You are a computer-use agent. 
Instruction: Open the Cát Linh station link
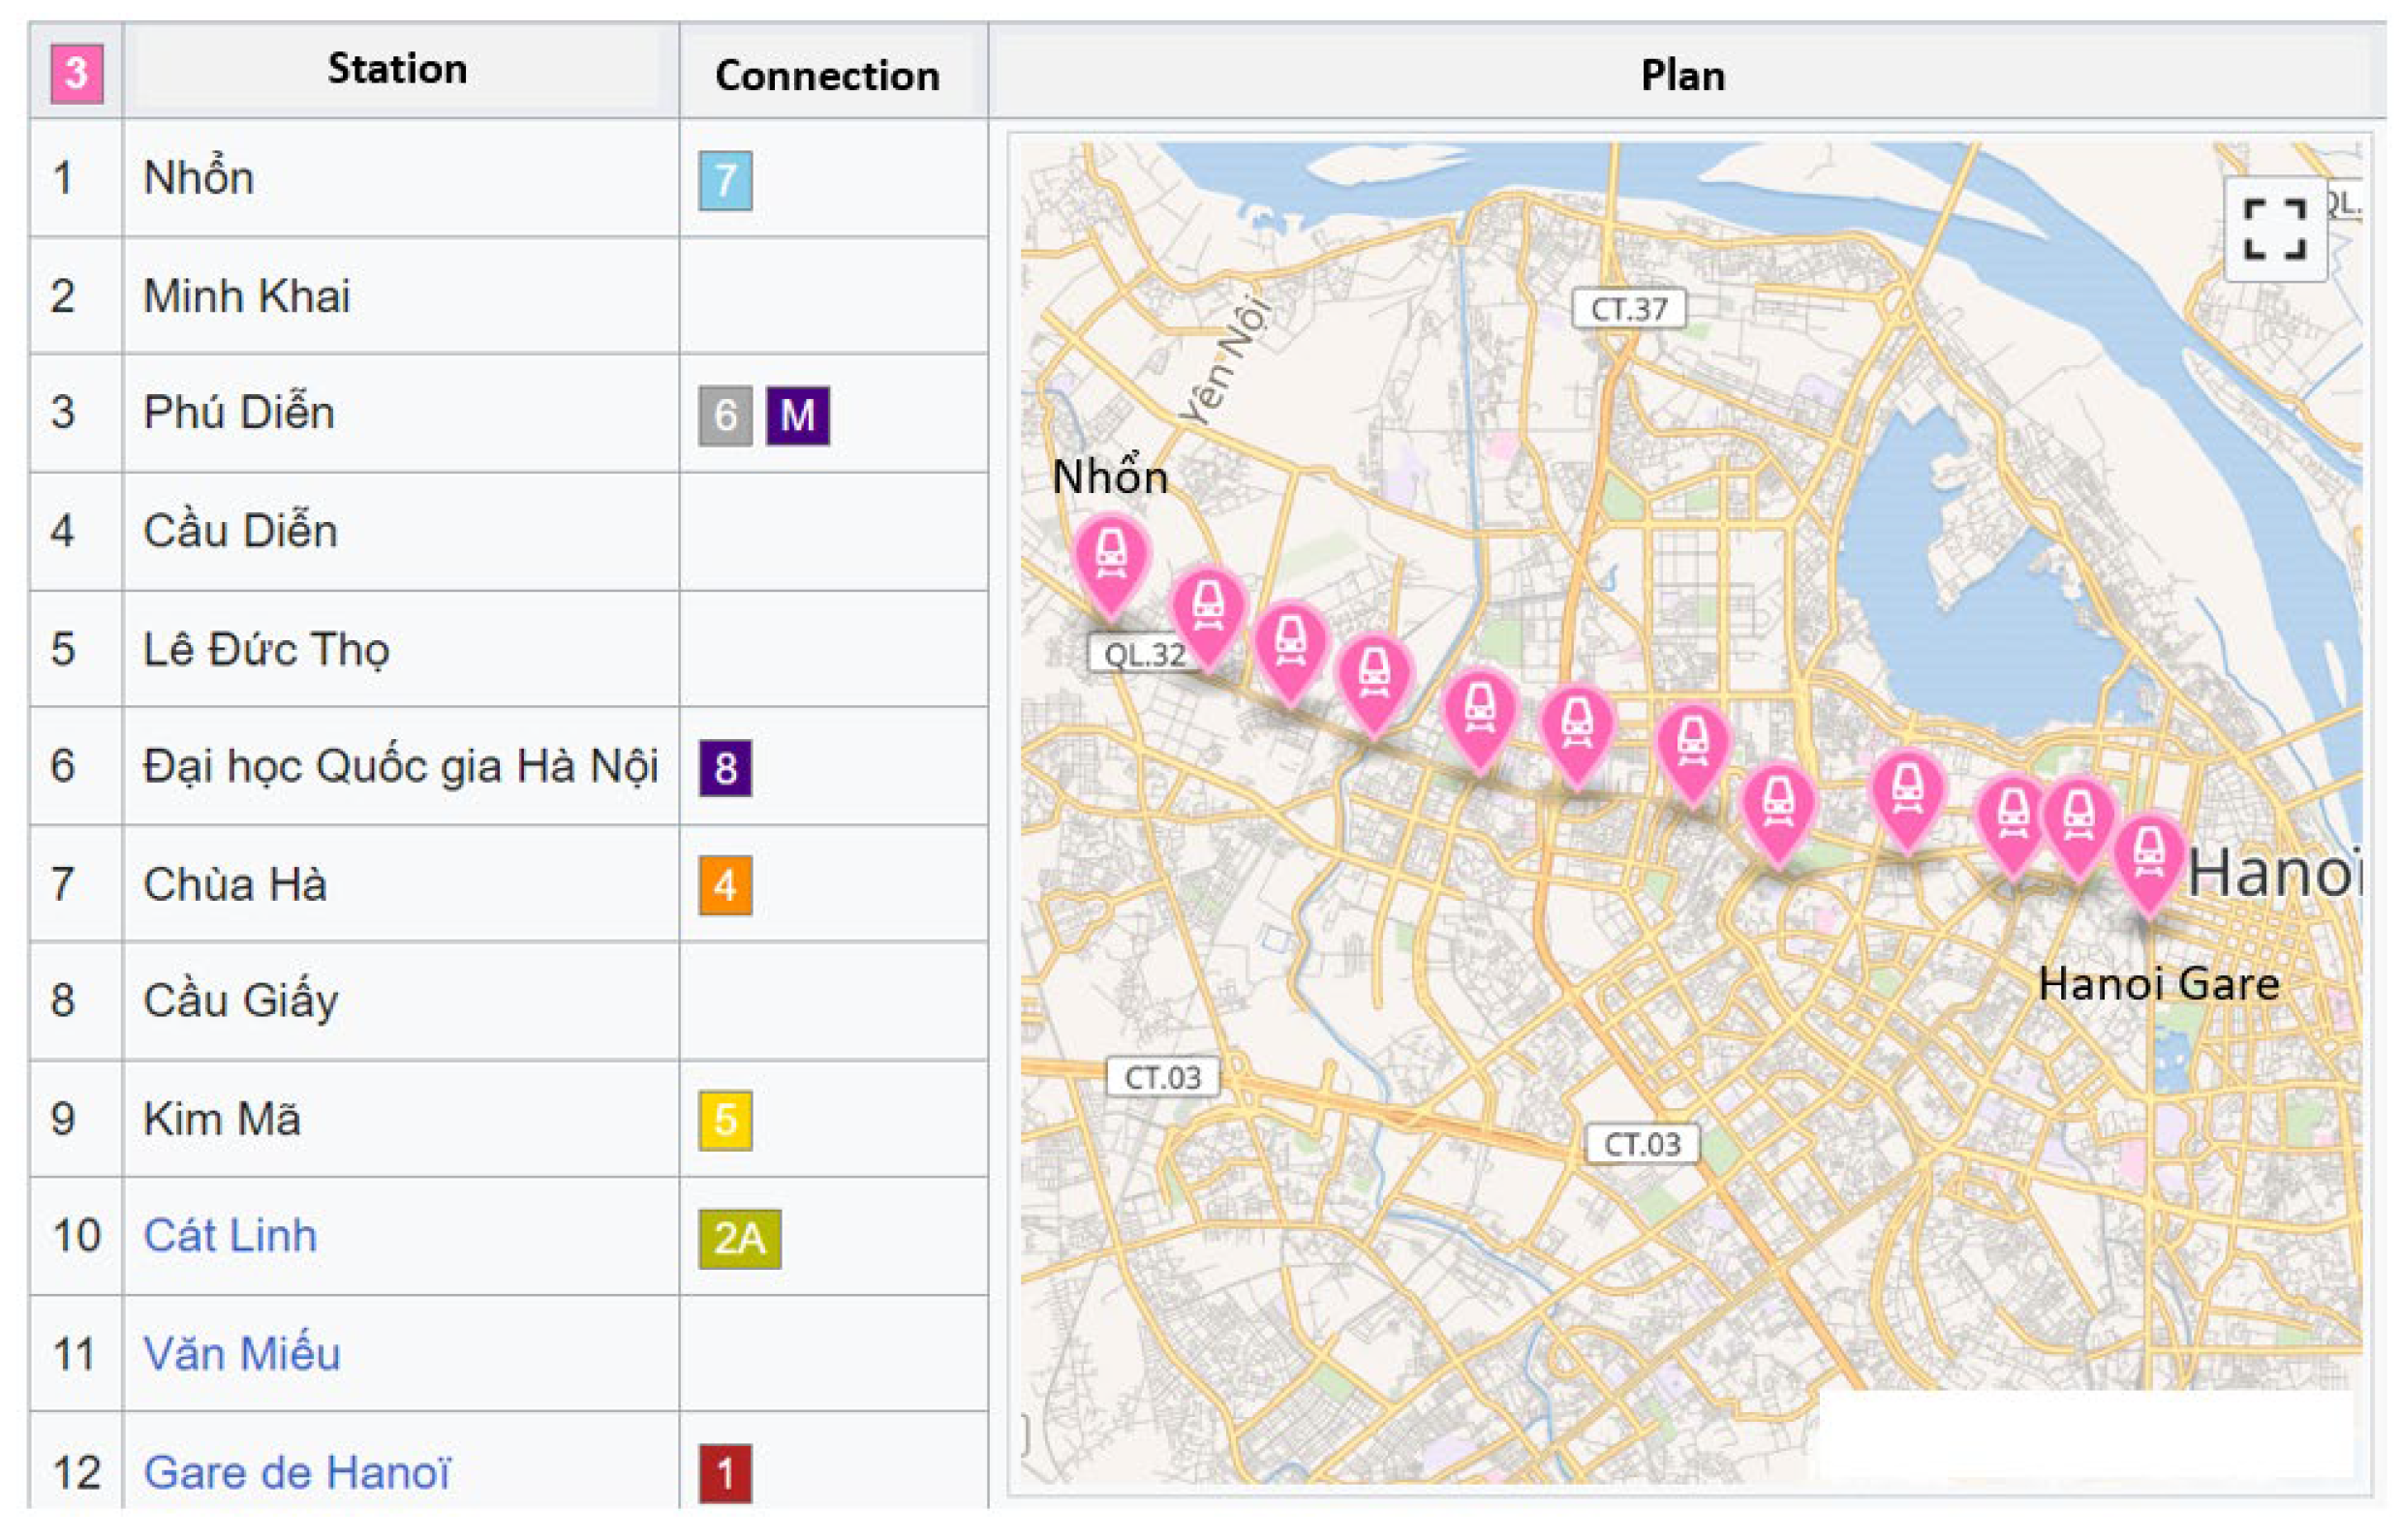230,1236
